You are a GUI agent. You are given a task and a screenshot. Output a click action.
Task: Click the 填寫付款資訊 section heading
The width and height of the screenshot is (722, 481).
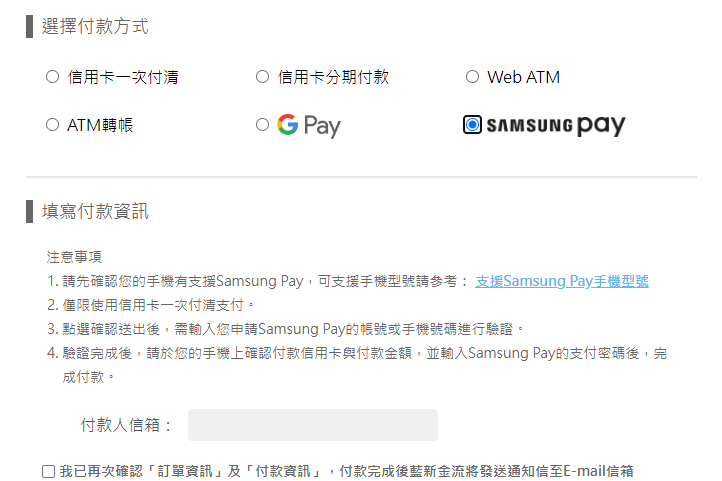click(95, 211)
